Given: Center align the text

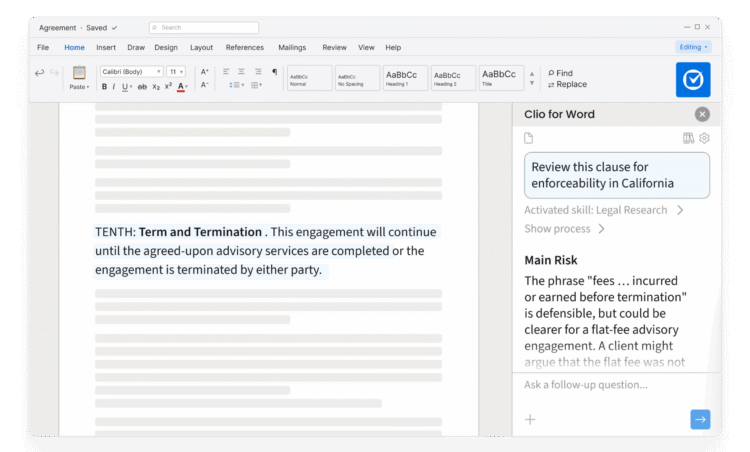Looking at the screenshot, I should pos(242,72).
